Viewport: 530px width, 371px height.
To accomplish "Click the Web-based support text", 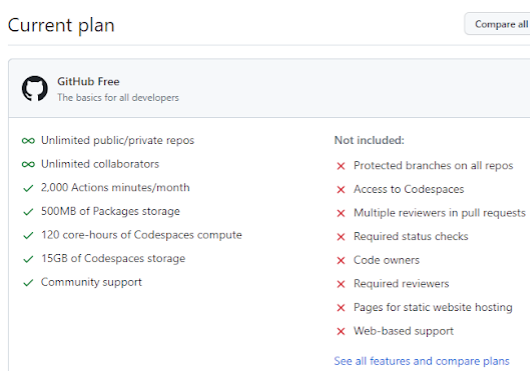I will (404, 331).
